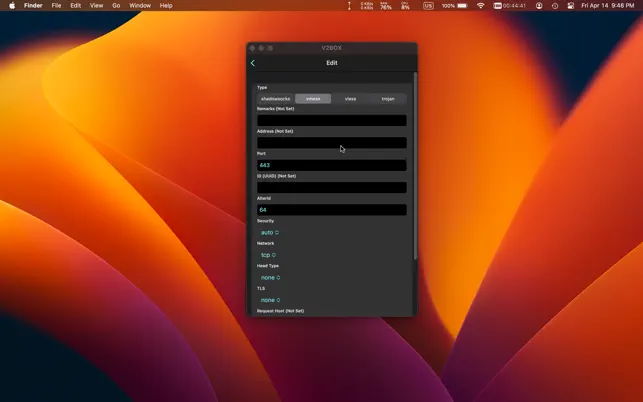
Task: Open the Security dropdown set to auto
Action: [x=270, y=233]
